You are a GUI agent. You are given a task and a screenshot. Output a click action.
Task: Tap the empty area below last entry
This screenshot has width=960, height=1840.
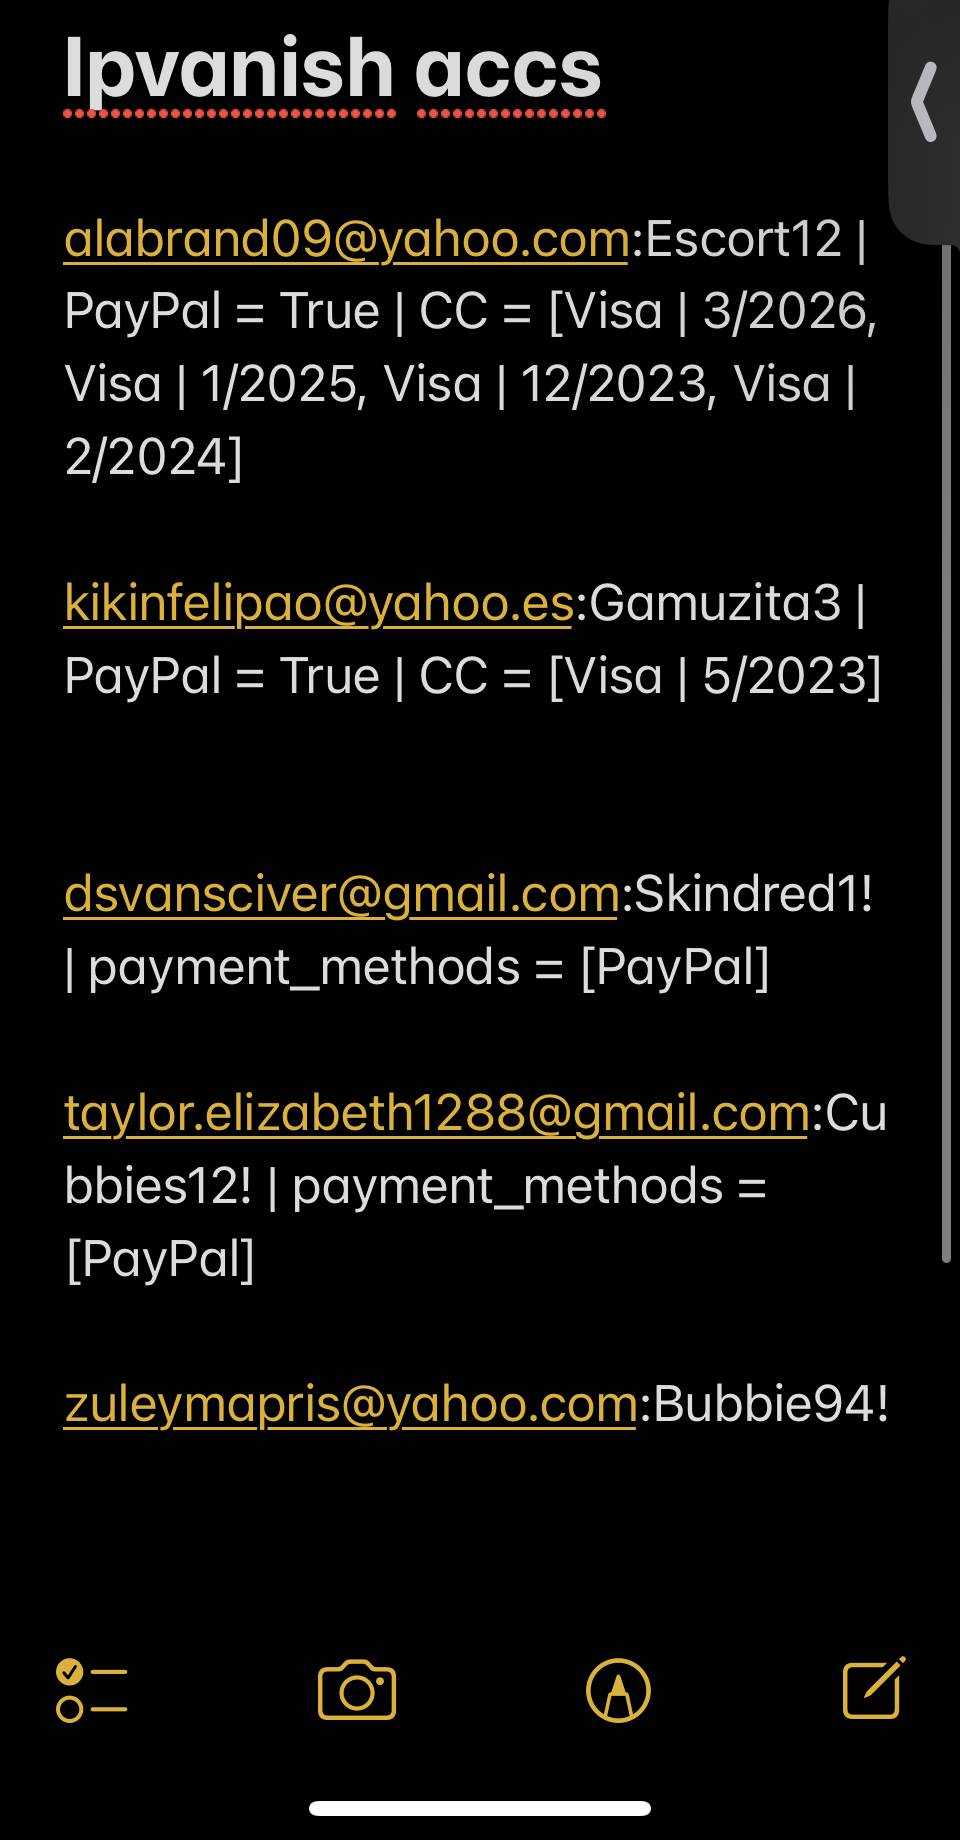click(480, 1540)
